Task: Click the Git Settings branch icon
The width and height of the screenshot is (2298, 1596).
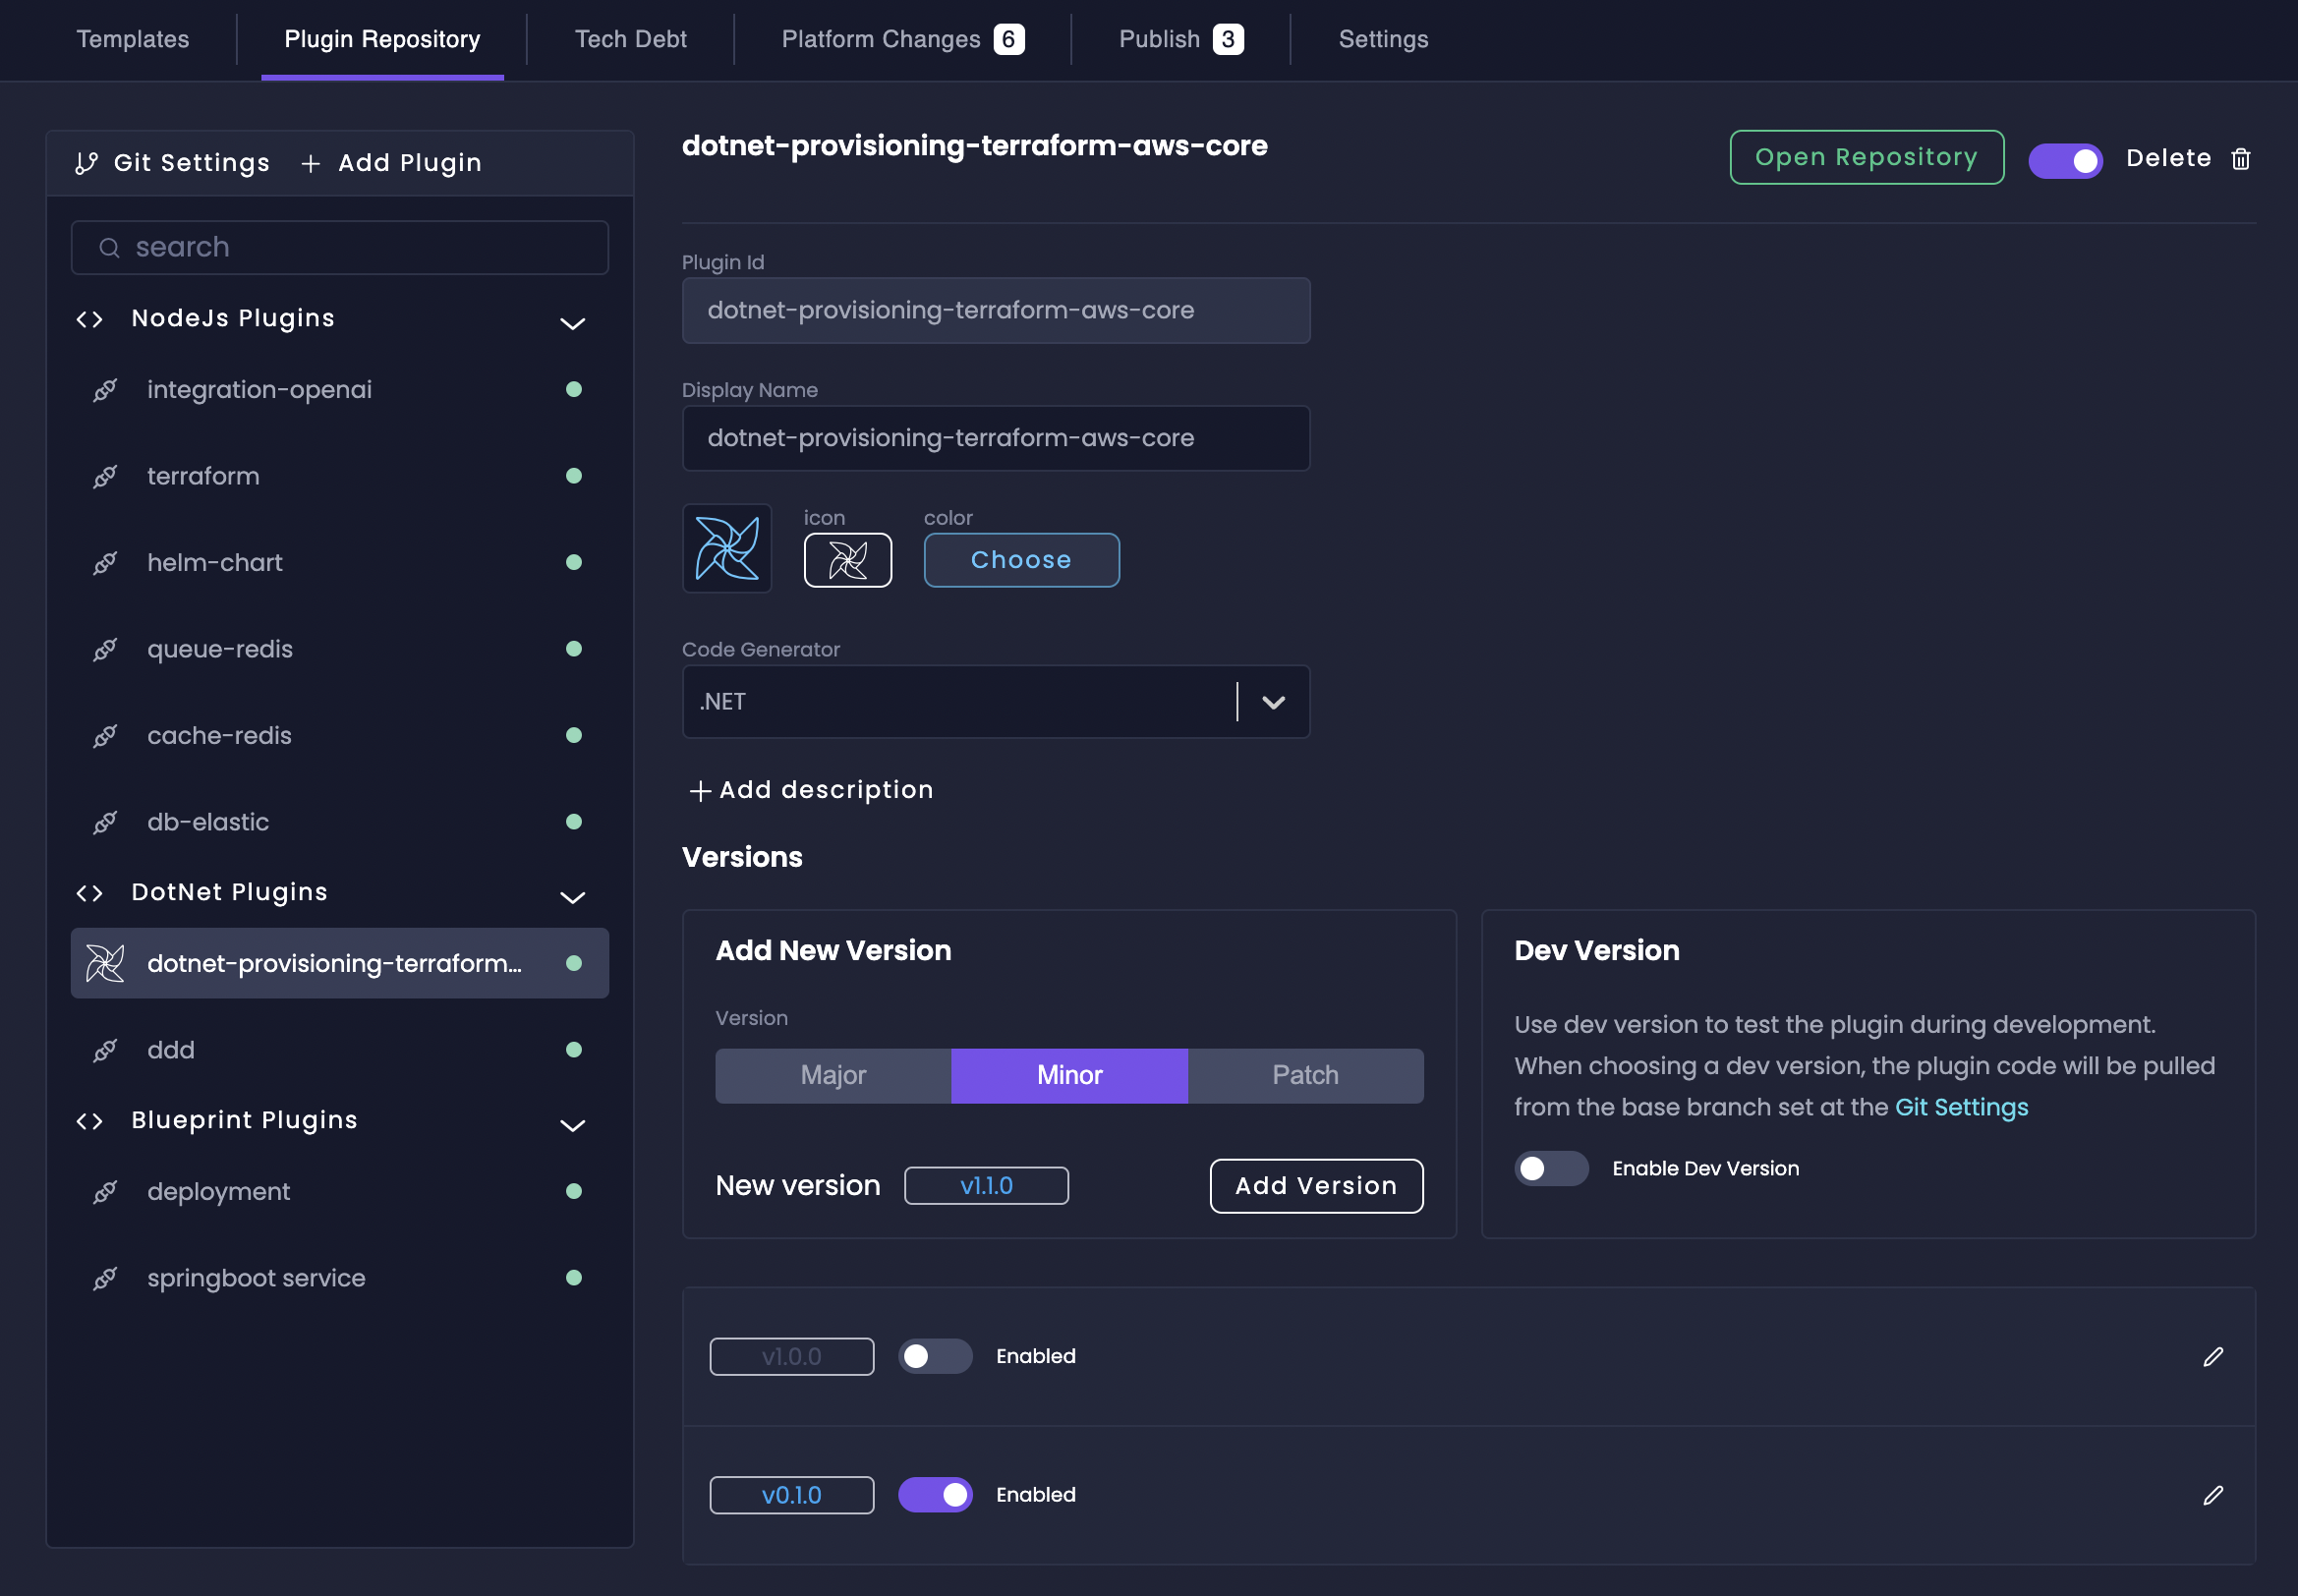Action: [87, 163]
